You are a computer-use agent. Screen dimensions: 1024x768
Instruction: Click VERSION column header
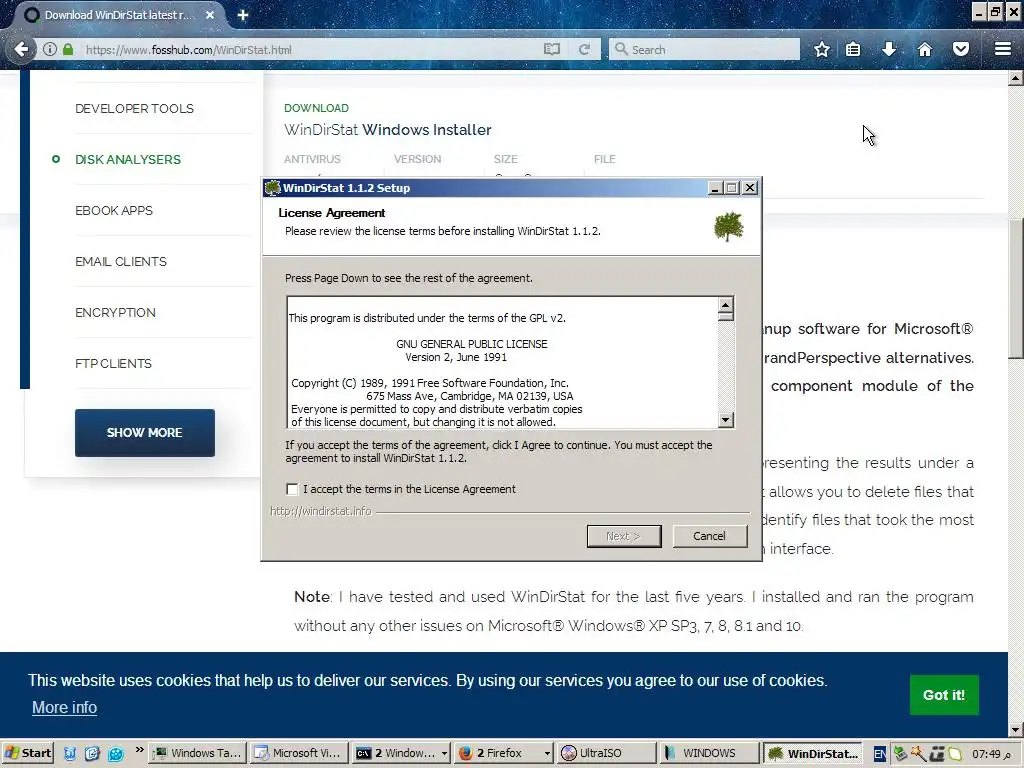pyautogui.click(x=417, y=159)
